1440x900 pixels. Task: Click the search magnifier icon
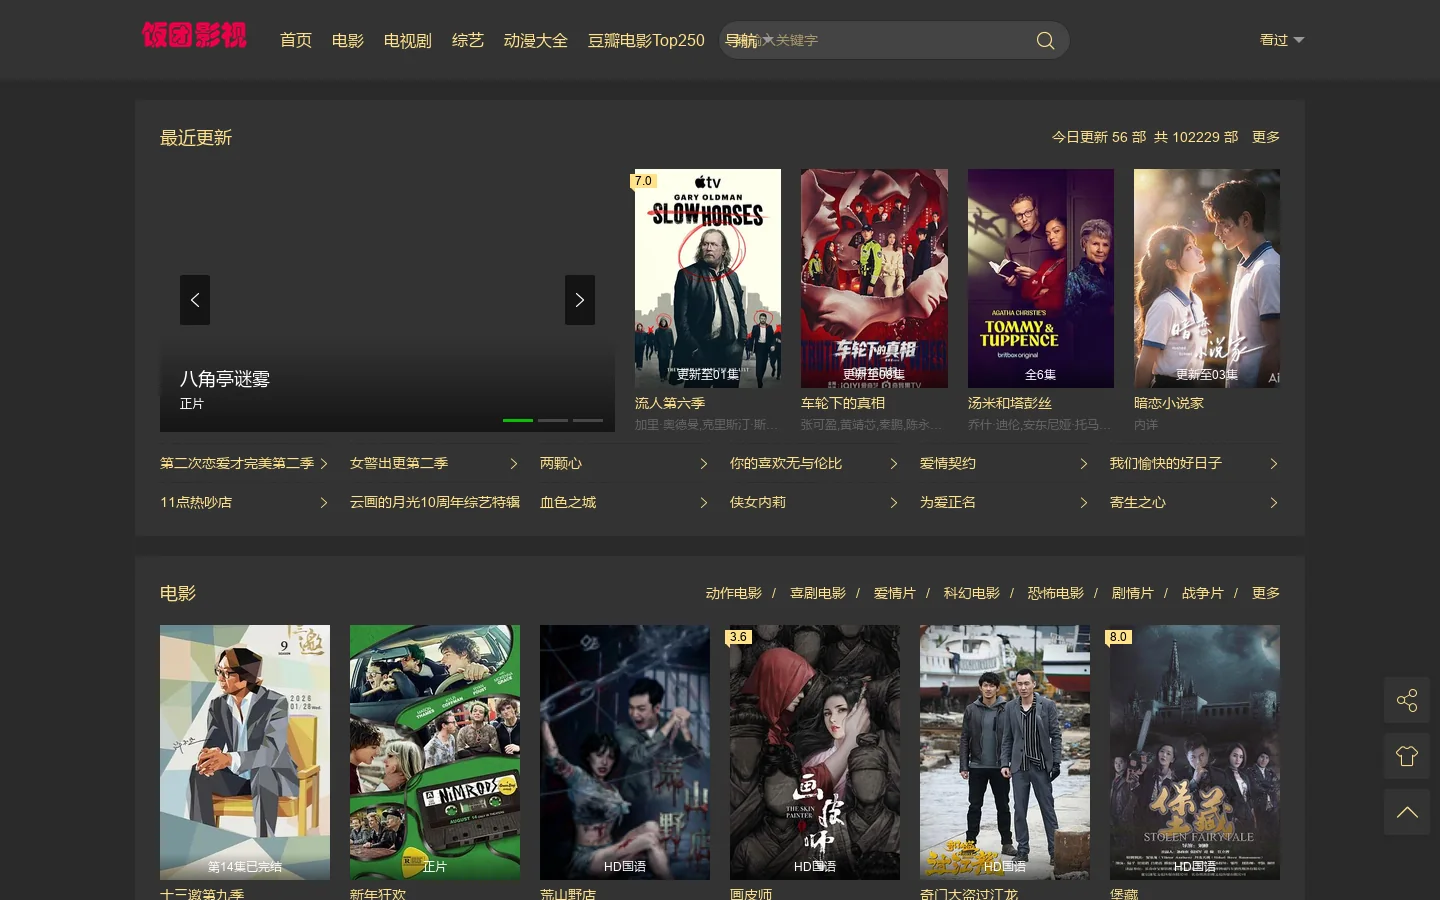click(x=1045, y=41)
